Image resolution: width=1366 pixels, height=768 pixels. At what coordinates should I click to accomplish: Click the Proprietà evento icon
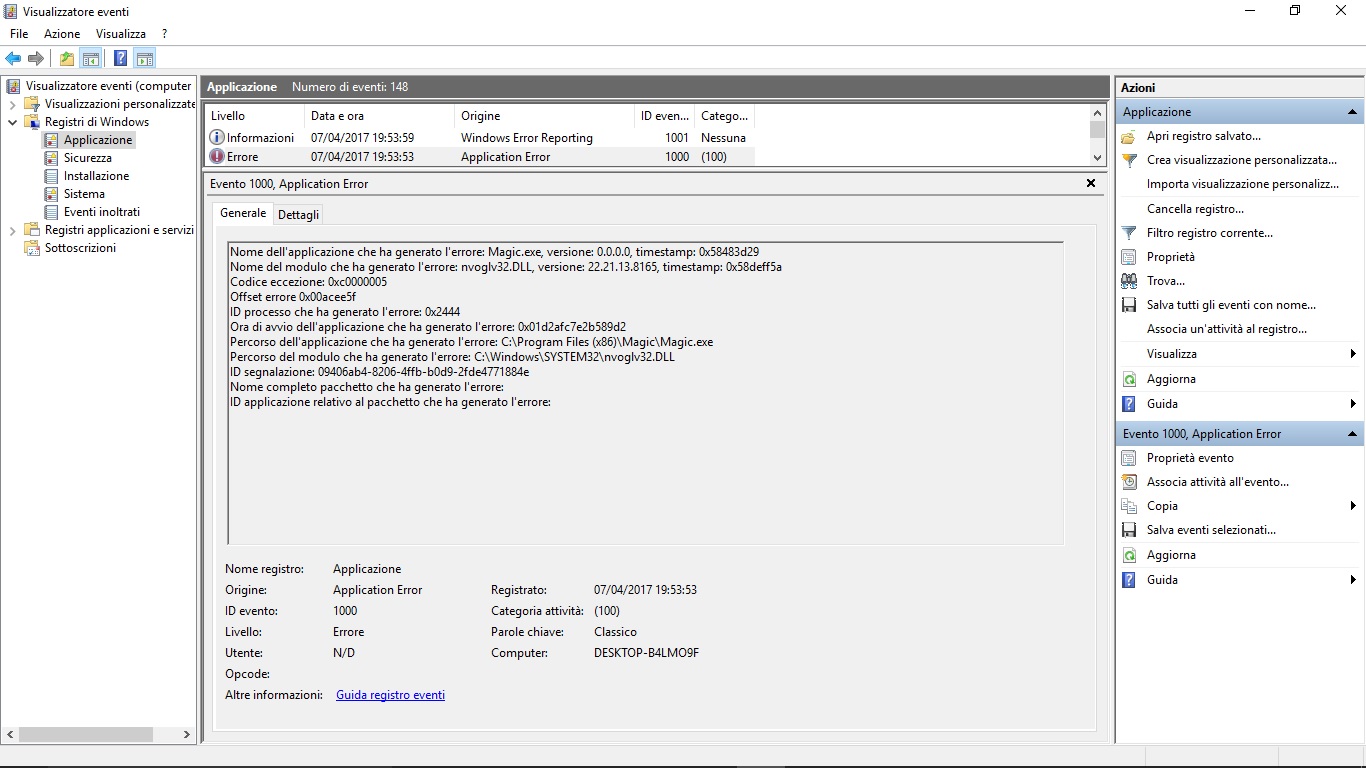point(1129,458)
